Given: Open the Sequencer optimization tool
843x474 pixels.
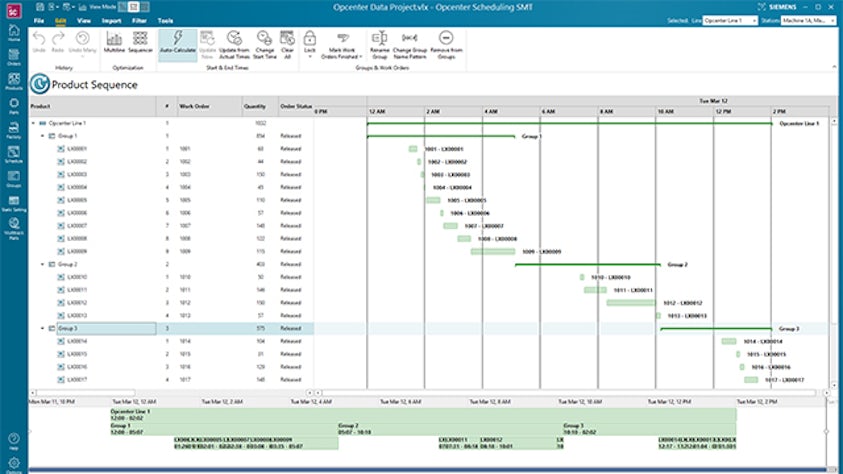Looking at the screenshot, I should [x=140, y=42].
